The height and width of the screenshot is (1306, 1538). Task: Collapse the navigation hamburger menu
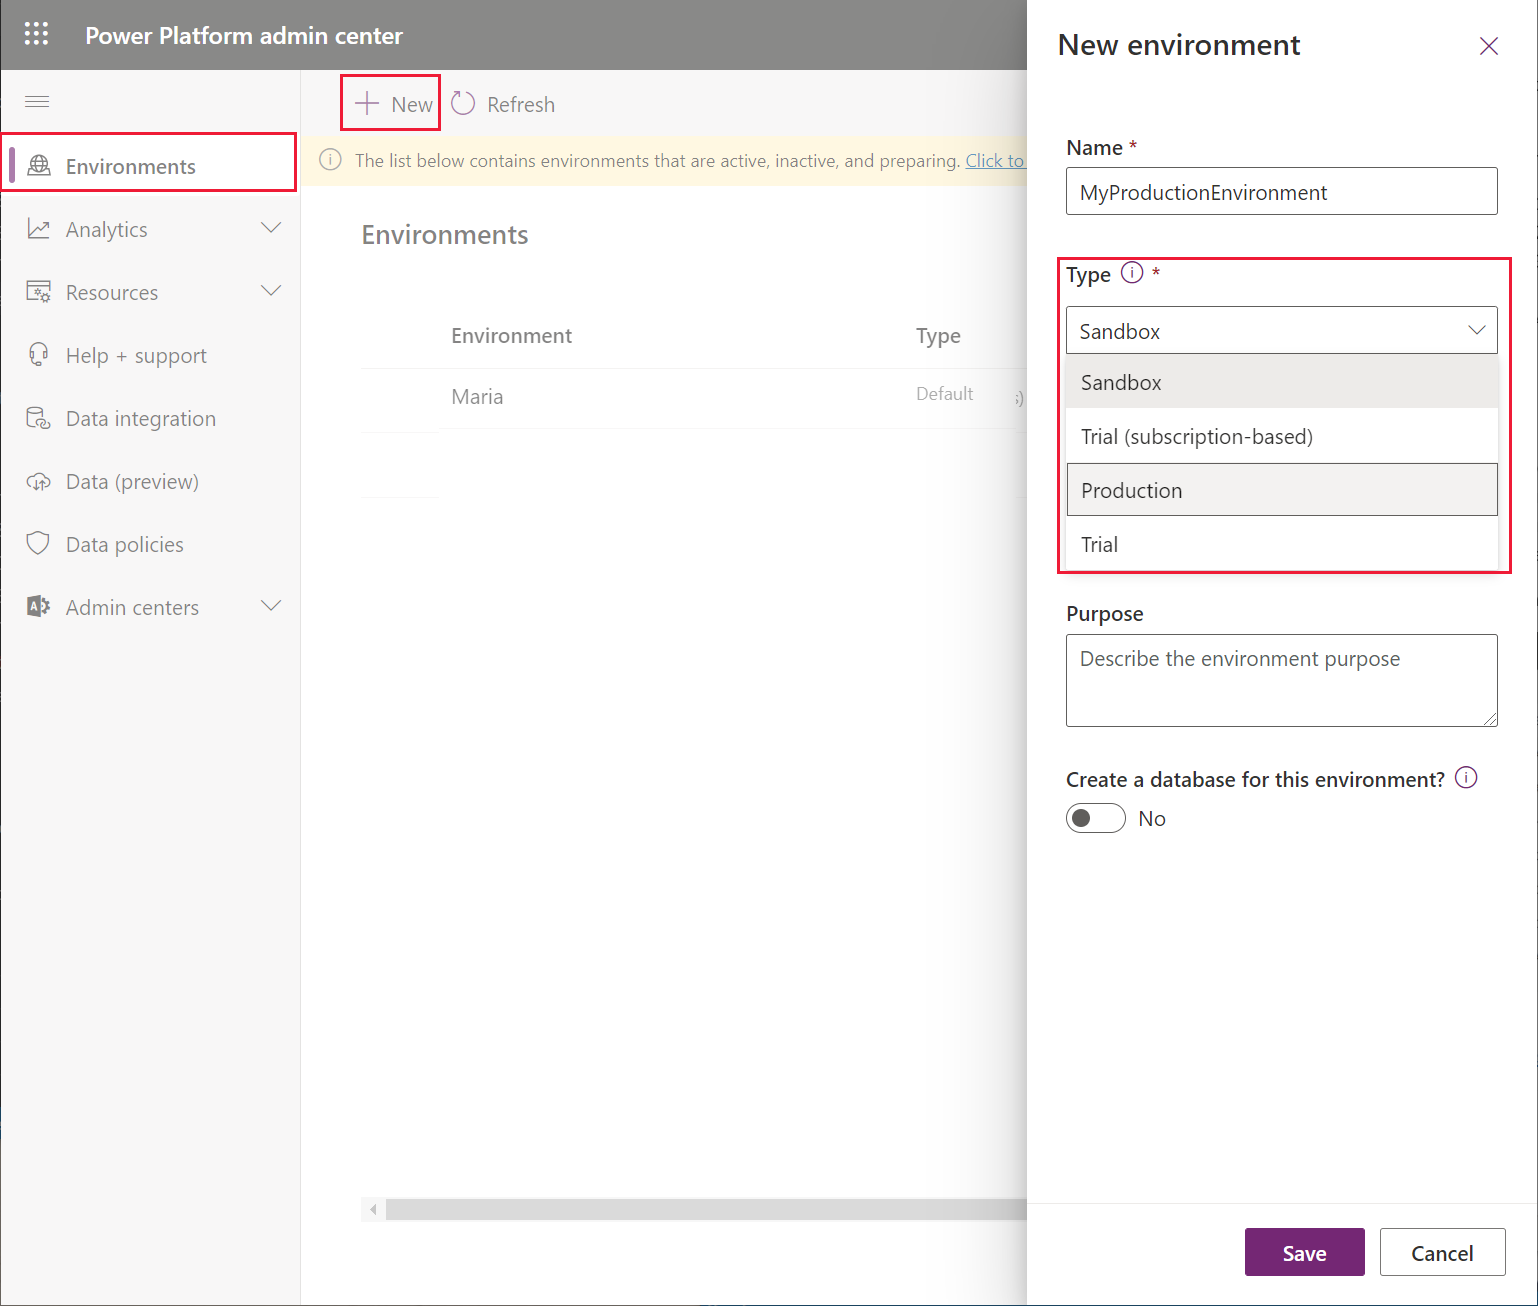coord(37,101)
